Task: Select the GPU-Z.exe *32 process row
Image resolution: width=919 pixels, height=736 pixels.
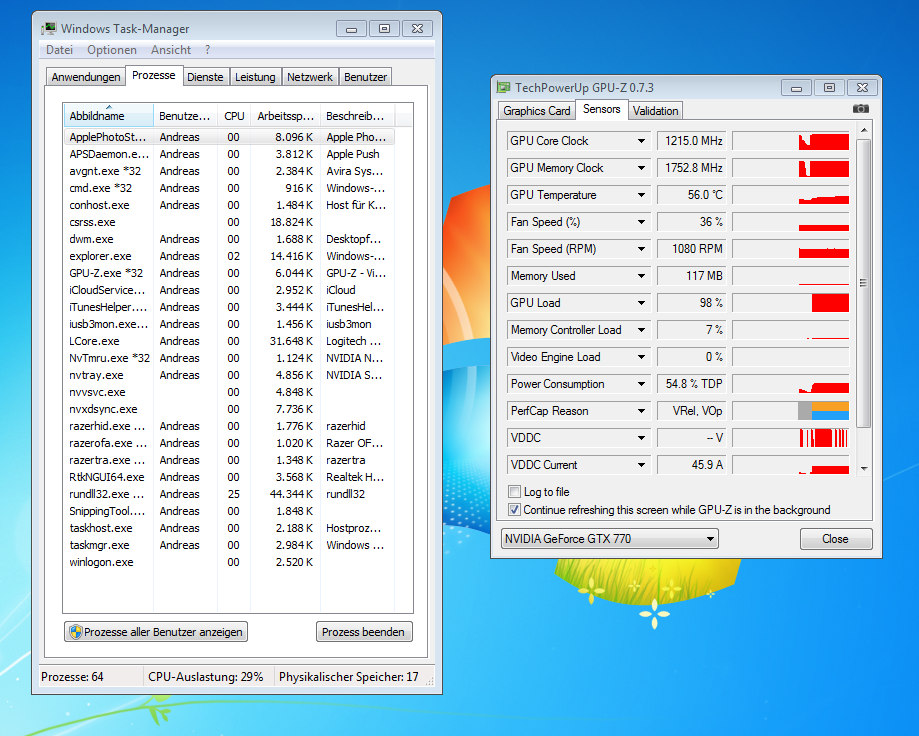Action: tap(229, 273)
